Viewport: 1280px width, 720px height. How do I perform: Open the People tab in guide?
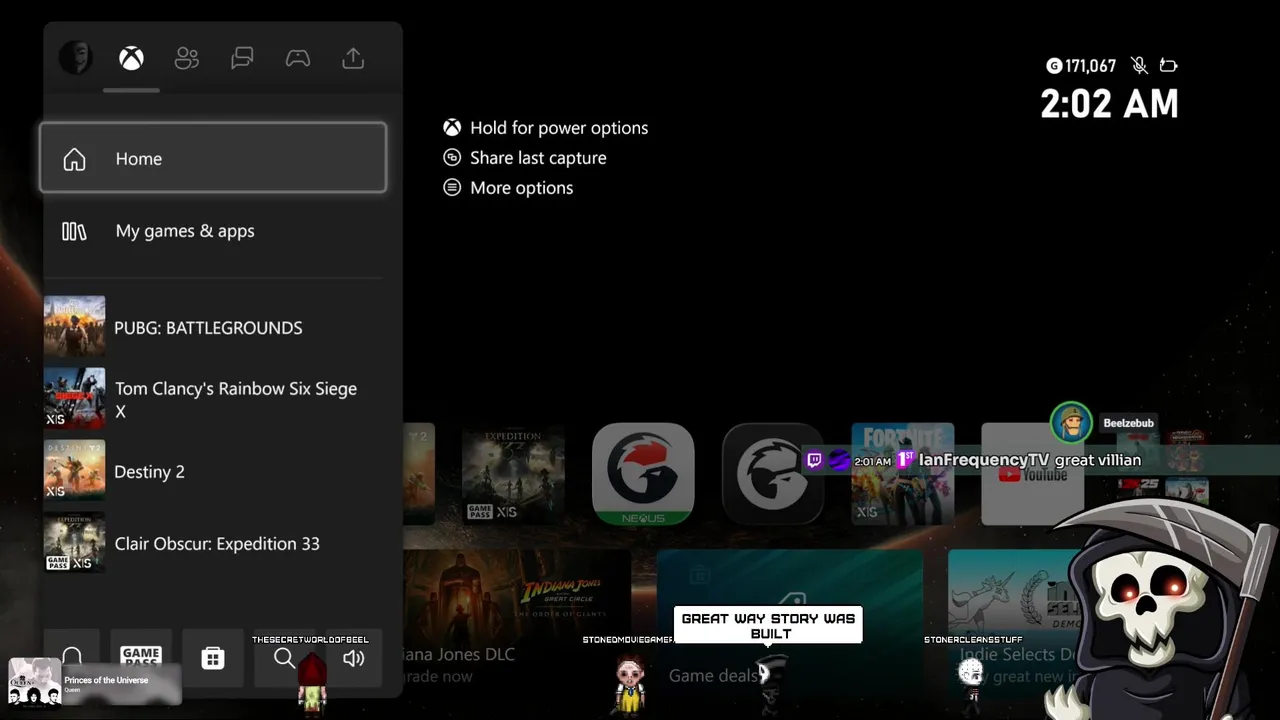187,58
